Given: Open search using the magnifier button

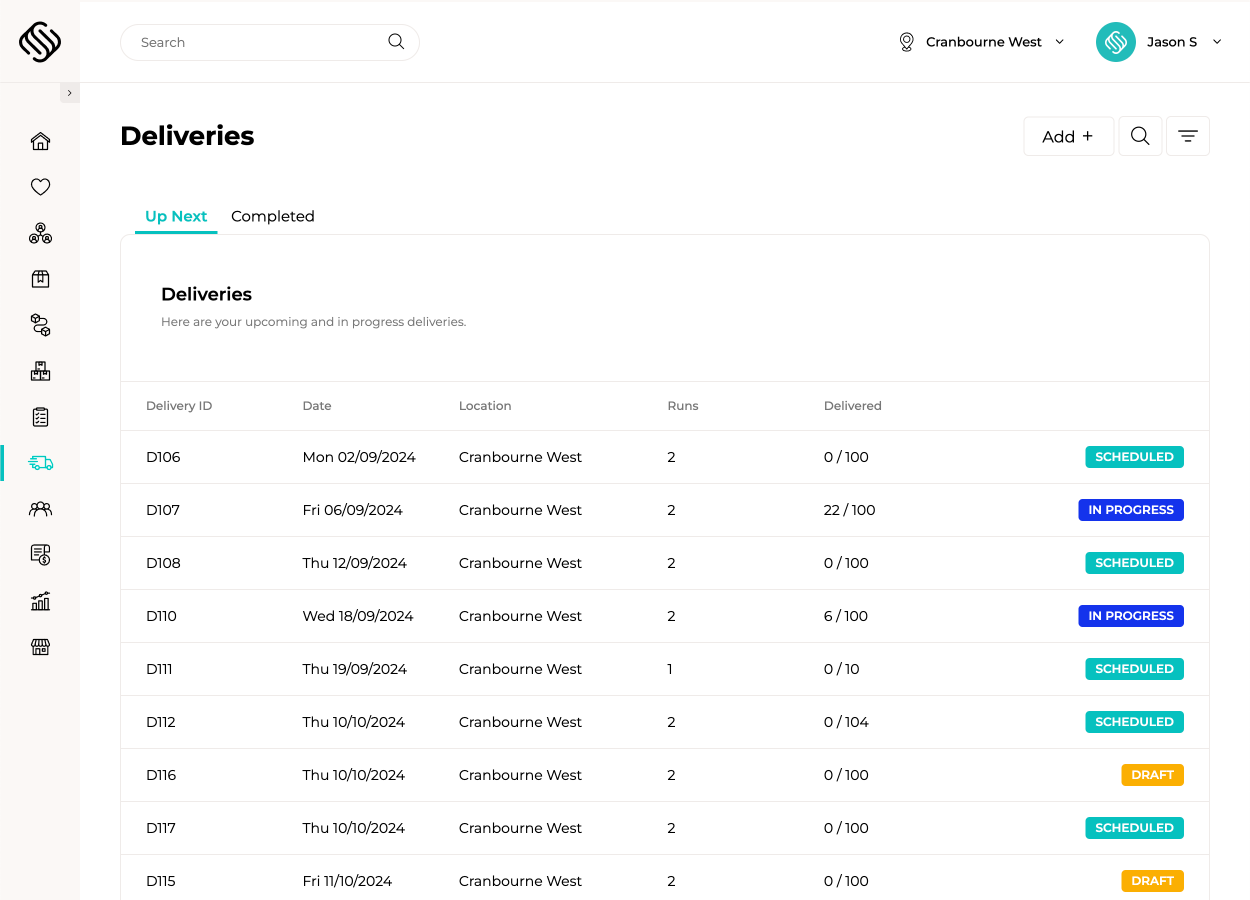Looking at the screenshot, I should coord(1140,135).
